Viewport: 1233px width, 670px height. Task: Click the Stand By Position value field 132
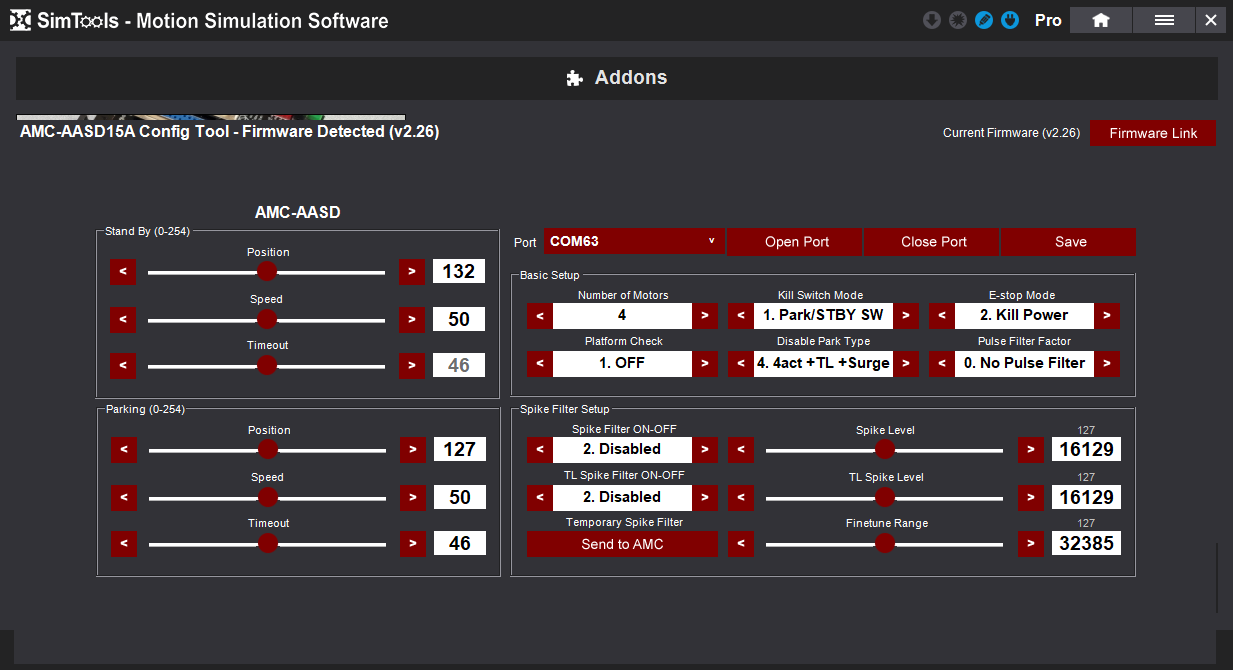tap(459, 272)
